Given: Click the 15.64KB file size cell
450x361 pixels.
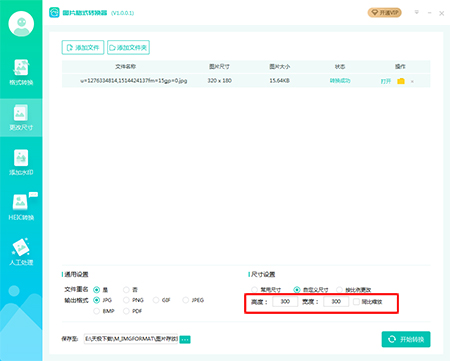Looking at the screenshot, I should (279, 81).
